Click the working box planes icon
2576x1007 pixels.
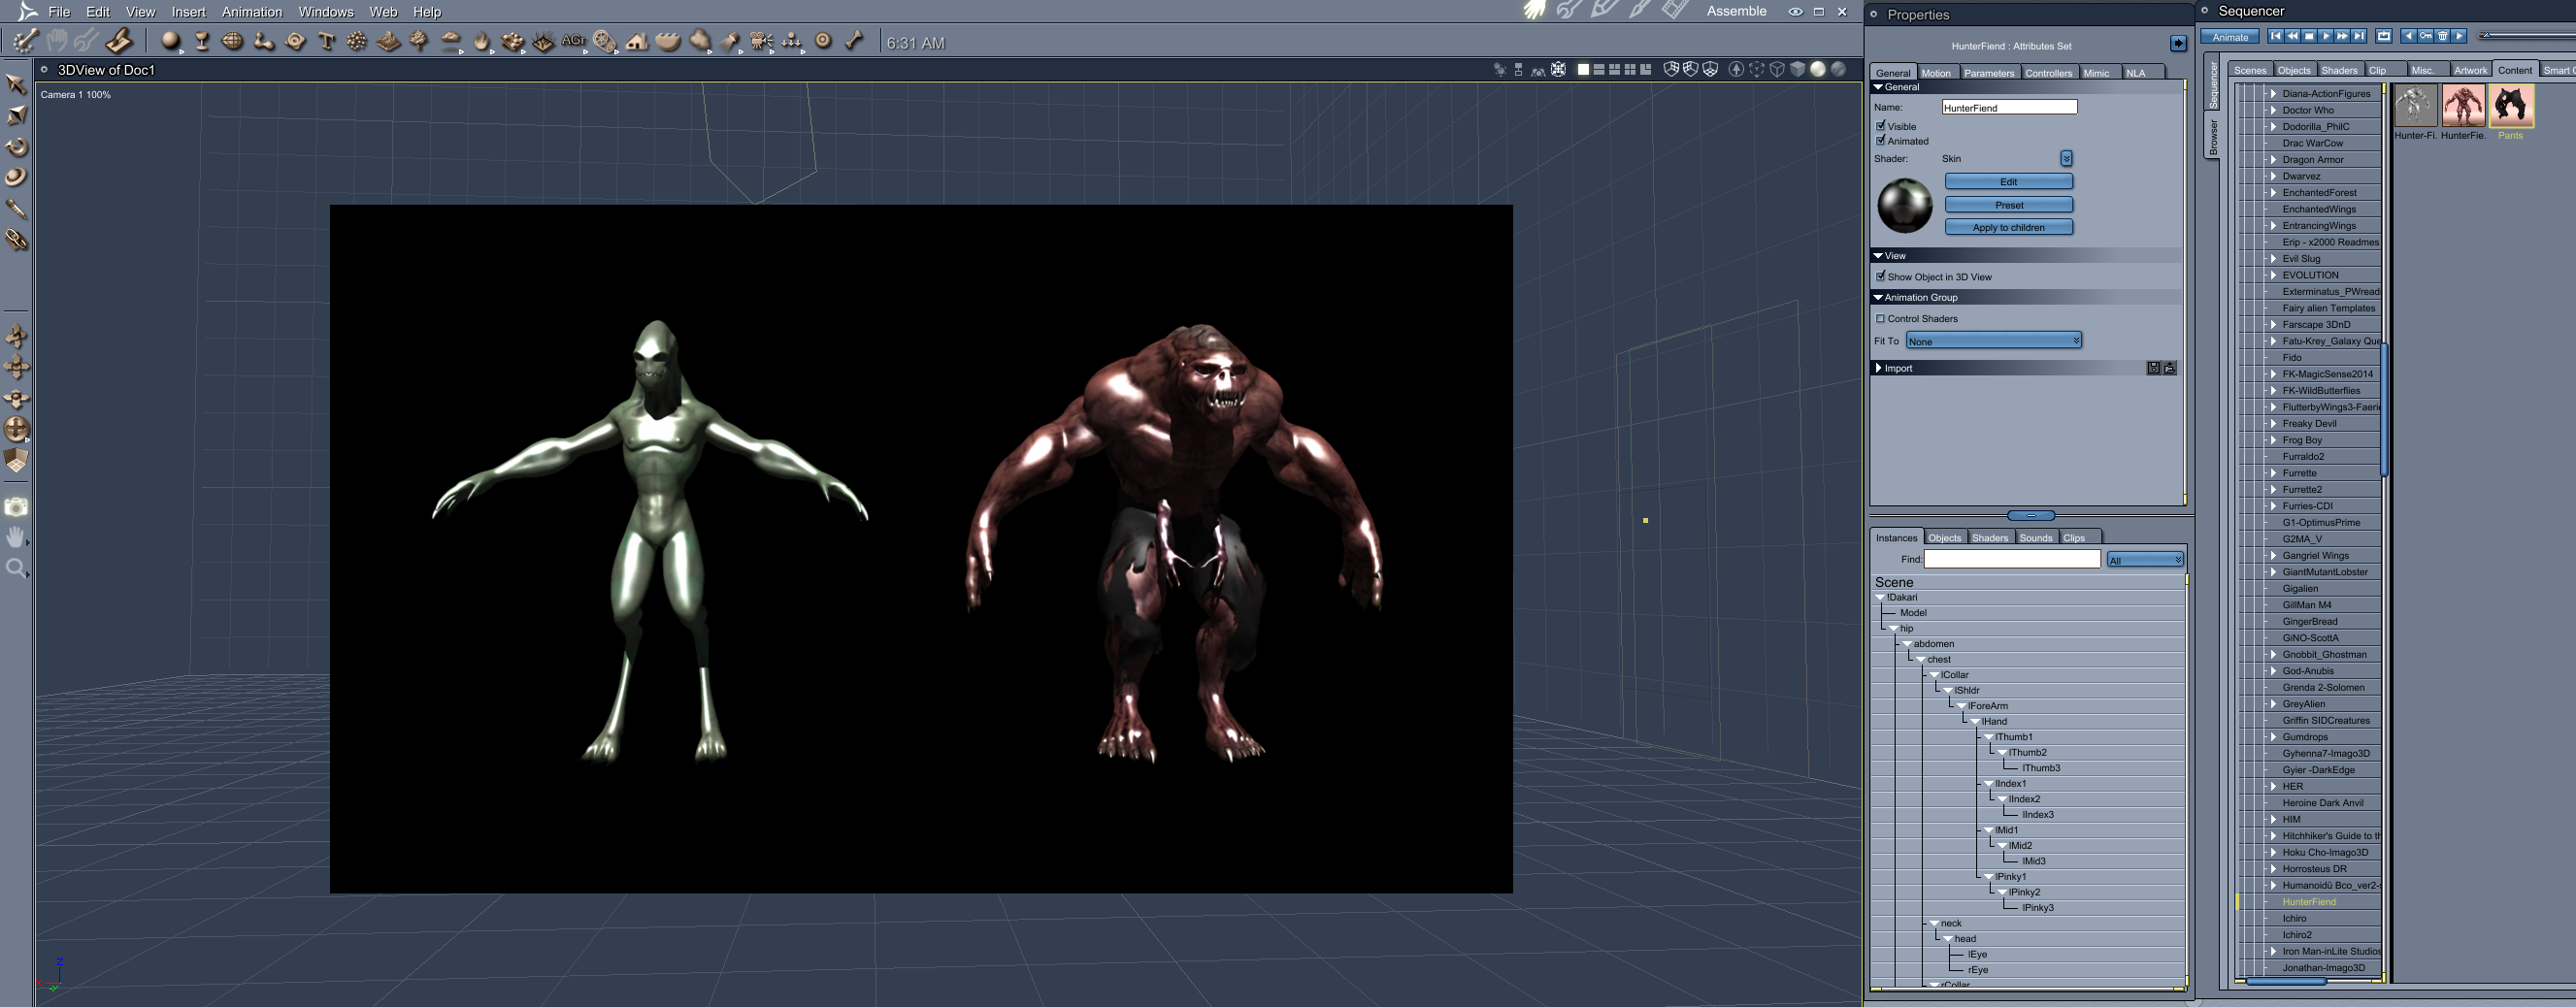click(x=16, y=461)
